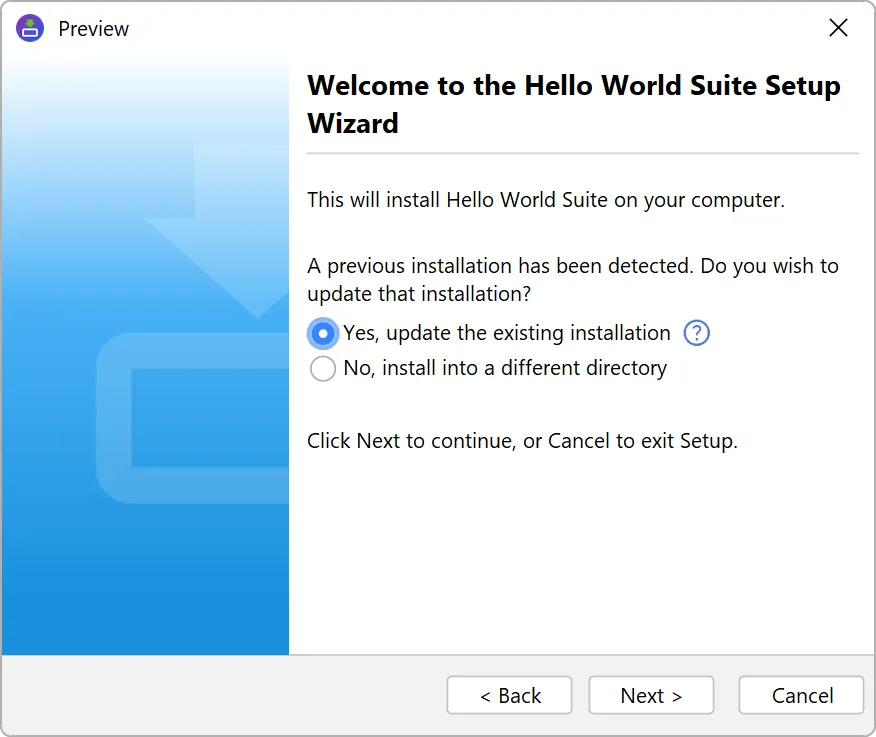Image resolution: width=876 pixels, height=737 pixels.
Task: Click the question mark help icon
Action: click(696, 333)
